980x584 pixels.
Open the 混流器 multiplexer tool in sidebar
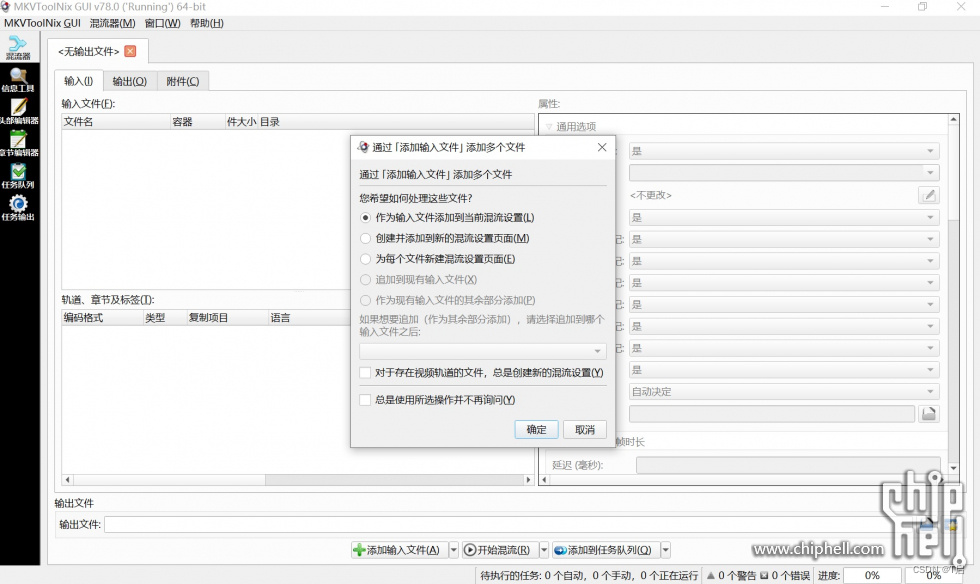18,48
